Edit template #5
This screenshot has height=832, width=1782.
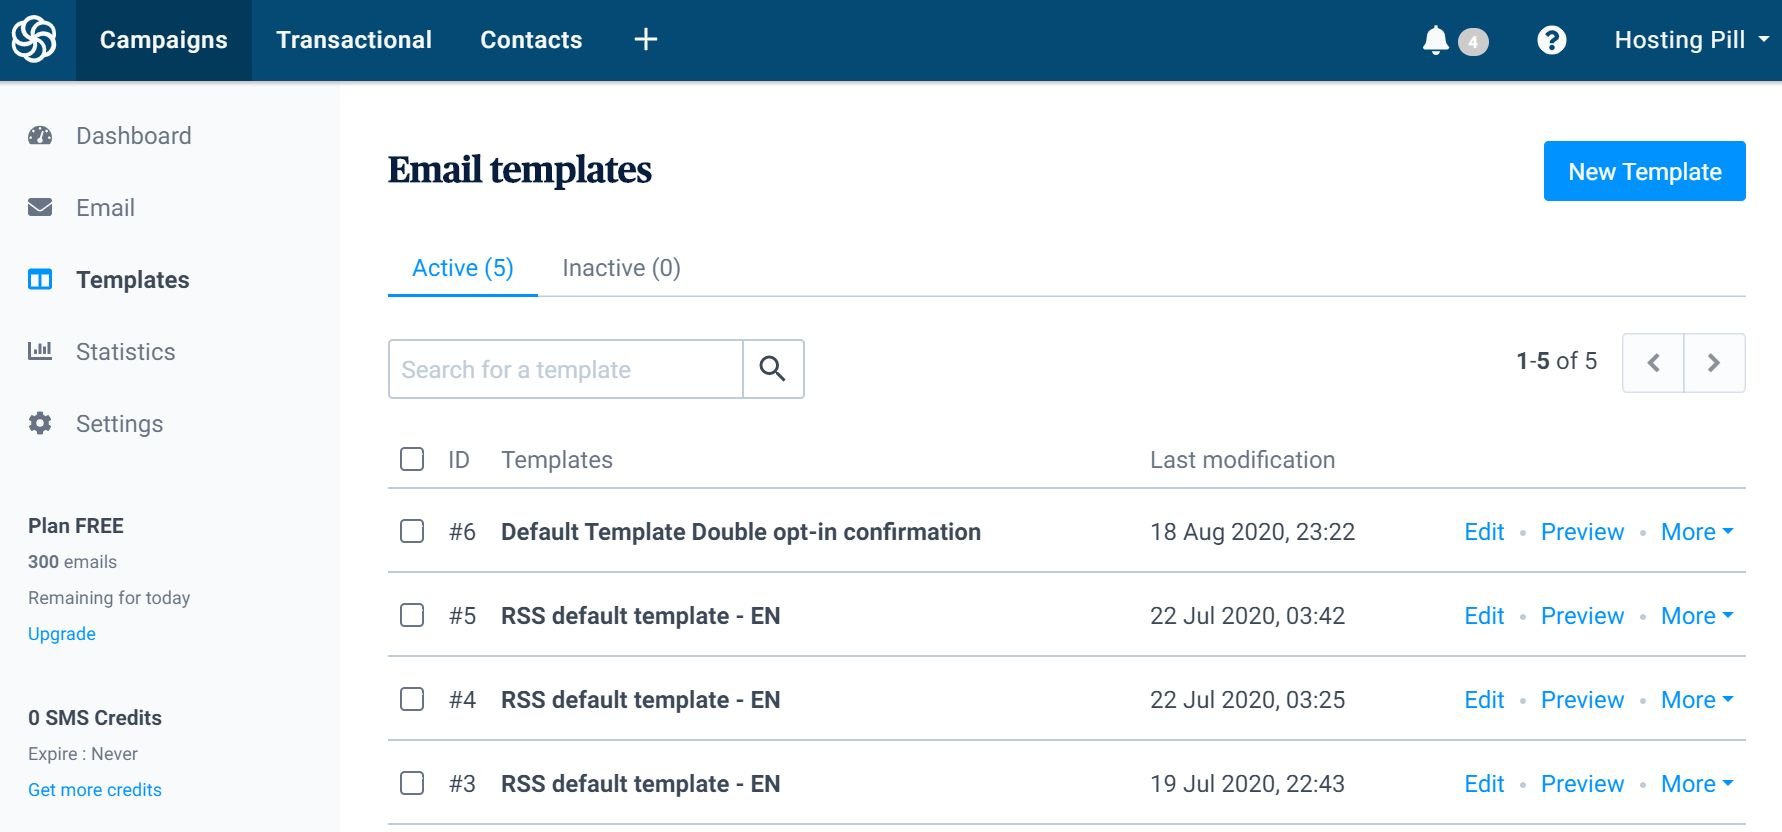pos(1484,616)
